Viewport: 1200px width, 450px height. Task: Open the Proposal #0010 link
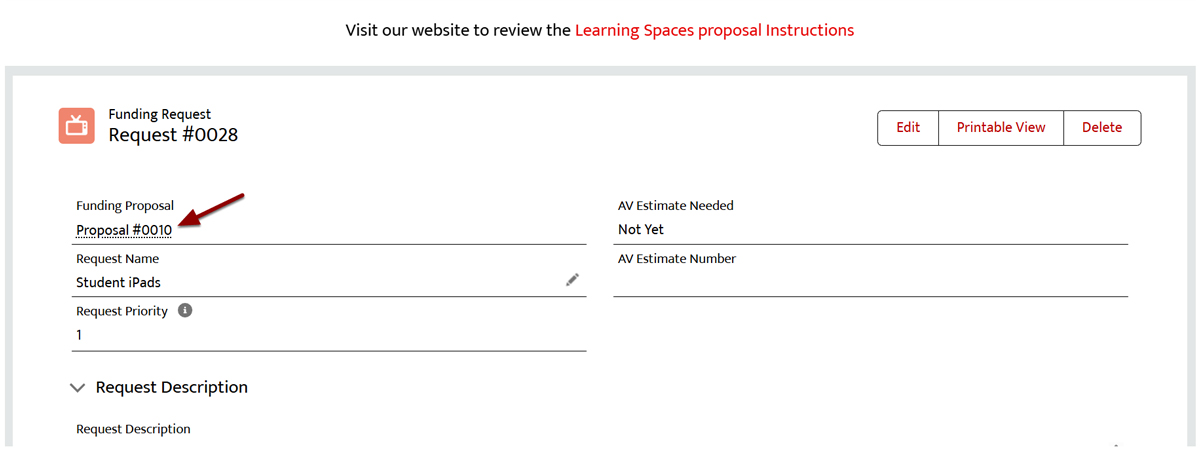pyautogui.click(x=124, y=230)
